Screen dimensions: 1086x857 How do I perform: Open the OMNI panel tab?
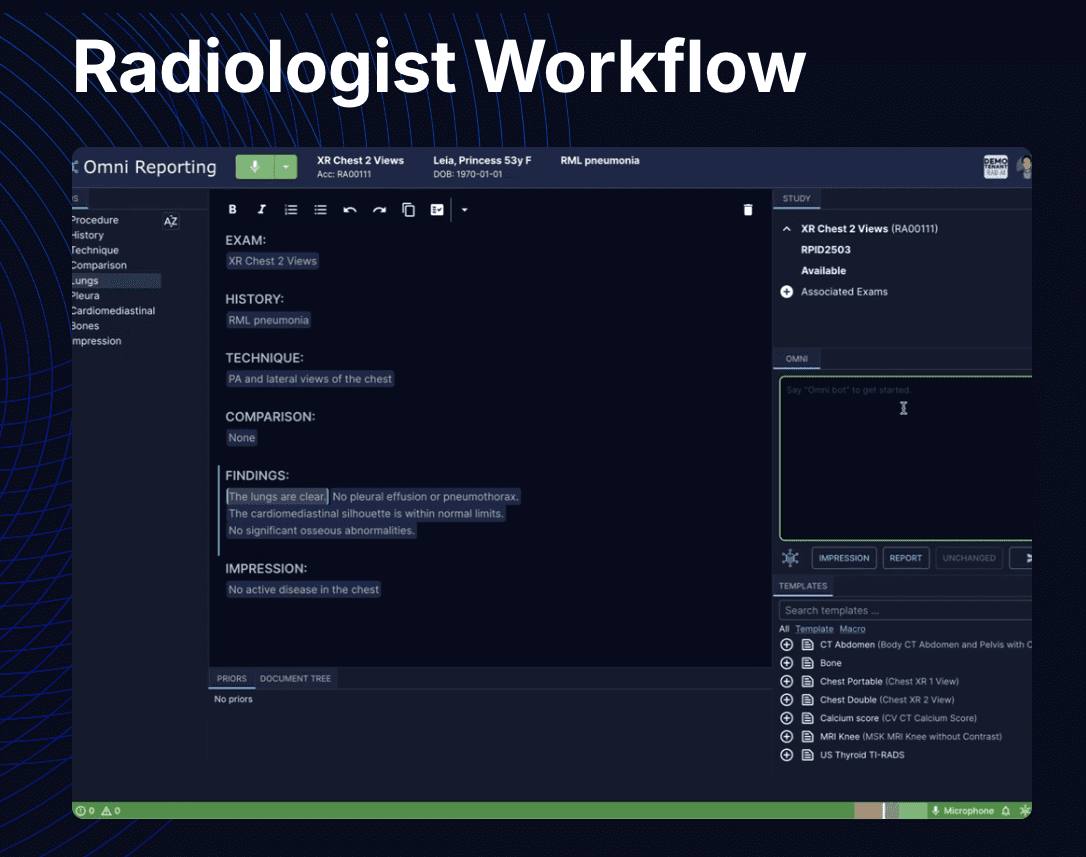(x=796, y=358)
